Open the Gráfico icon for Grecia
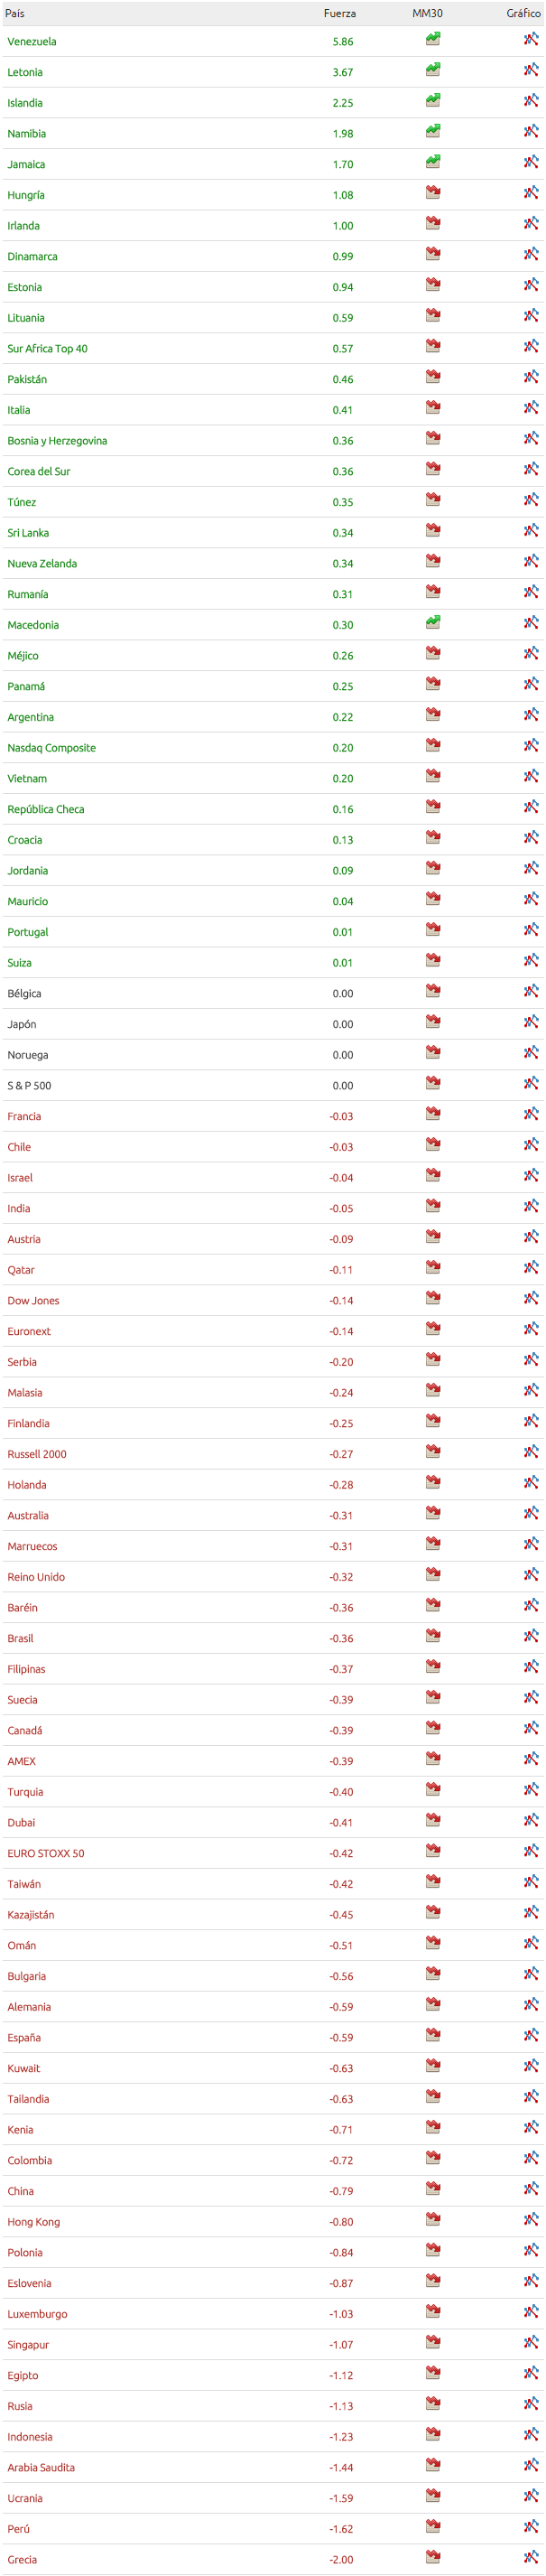This screenshot has height=2576, width=546. pos(531,2558)
